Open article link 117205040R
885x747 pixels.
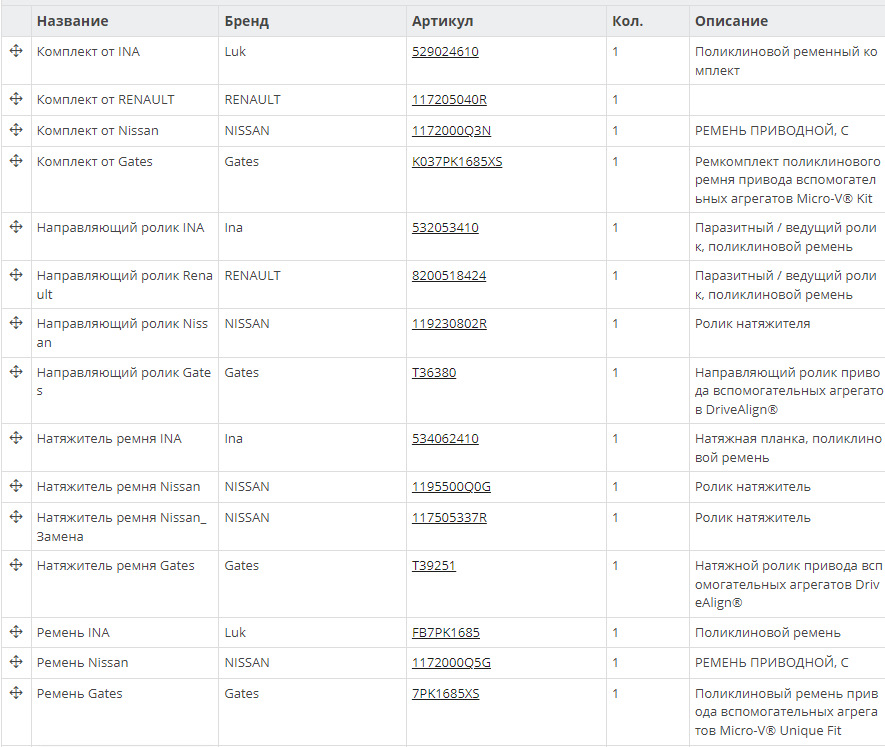(449, 100)
